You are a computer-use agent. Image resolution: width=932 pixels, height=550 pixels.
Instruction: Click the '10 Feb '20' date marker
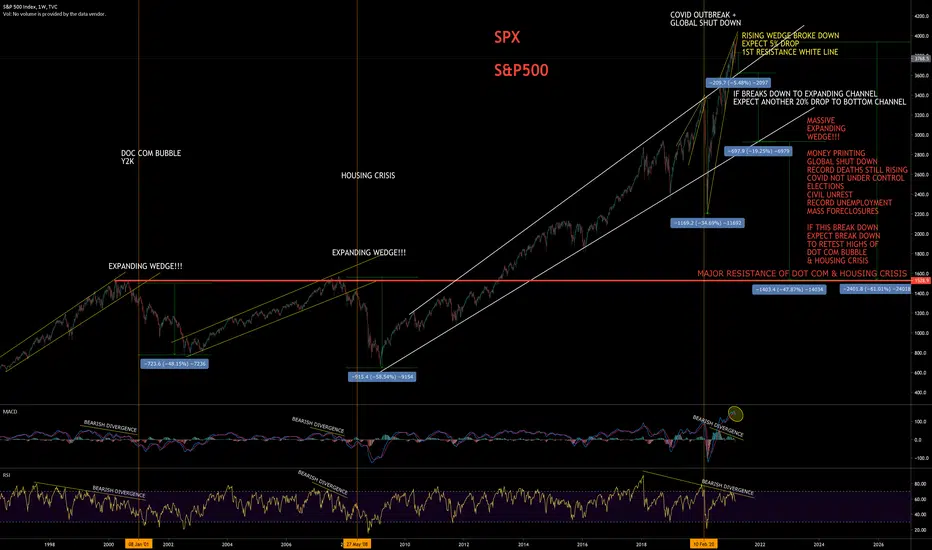pyautogui.click(x=704, y=543)
